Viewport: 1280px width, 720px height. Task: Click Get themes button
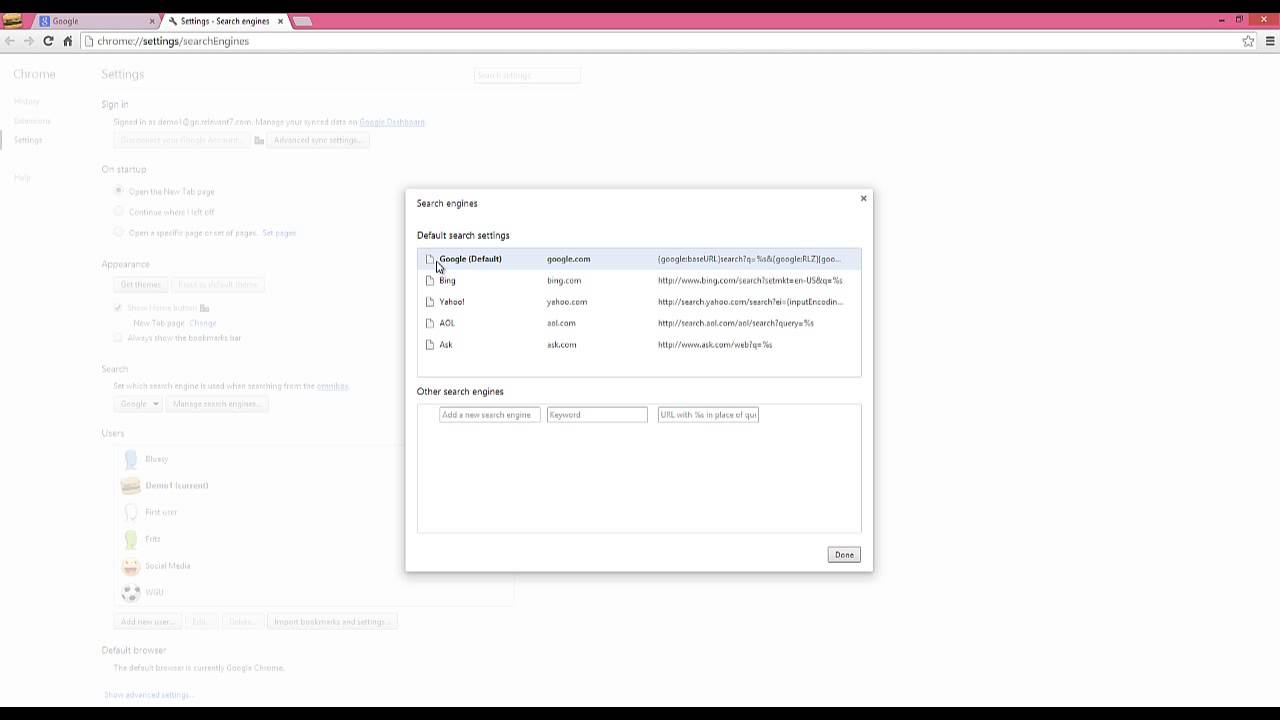point(141,285)
